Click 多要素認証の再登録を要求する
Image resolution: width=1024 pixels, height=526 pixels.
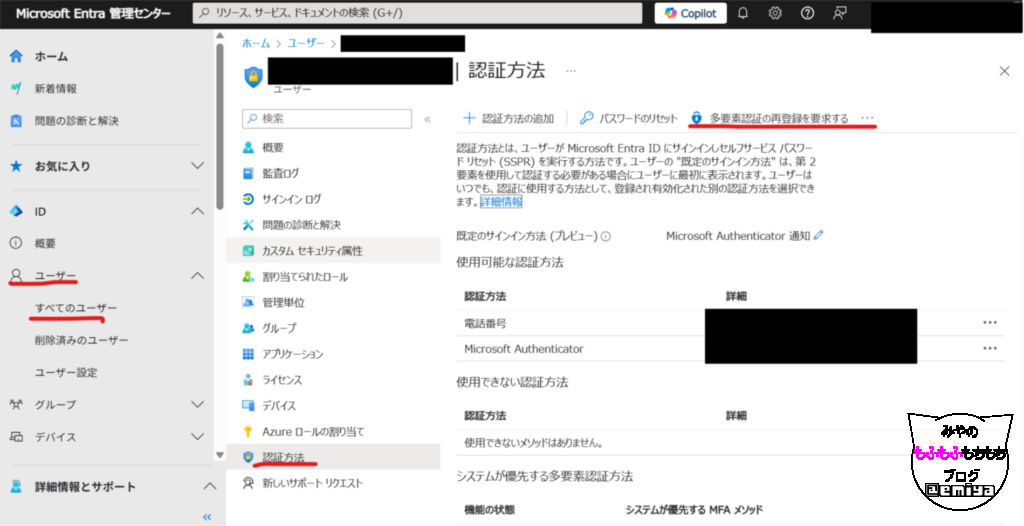pyautogui.click(x=770, y=118)
